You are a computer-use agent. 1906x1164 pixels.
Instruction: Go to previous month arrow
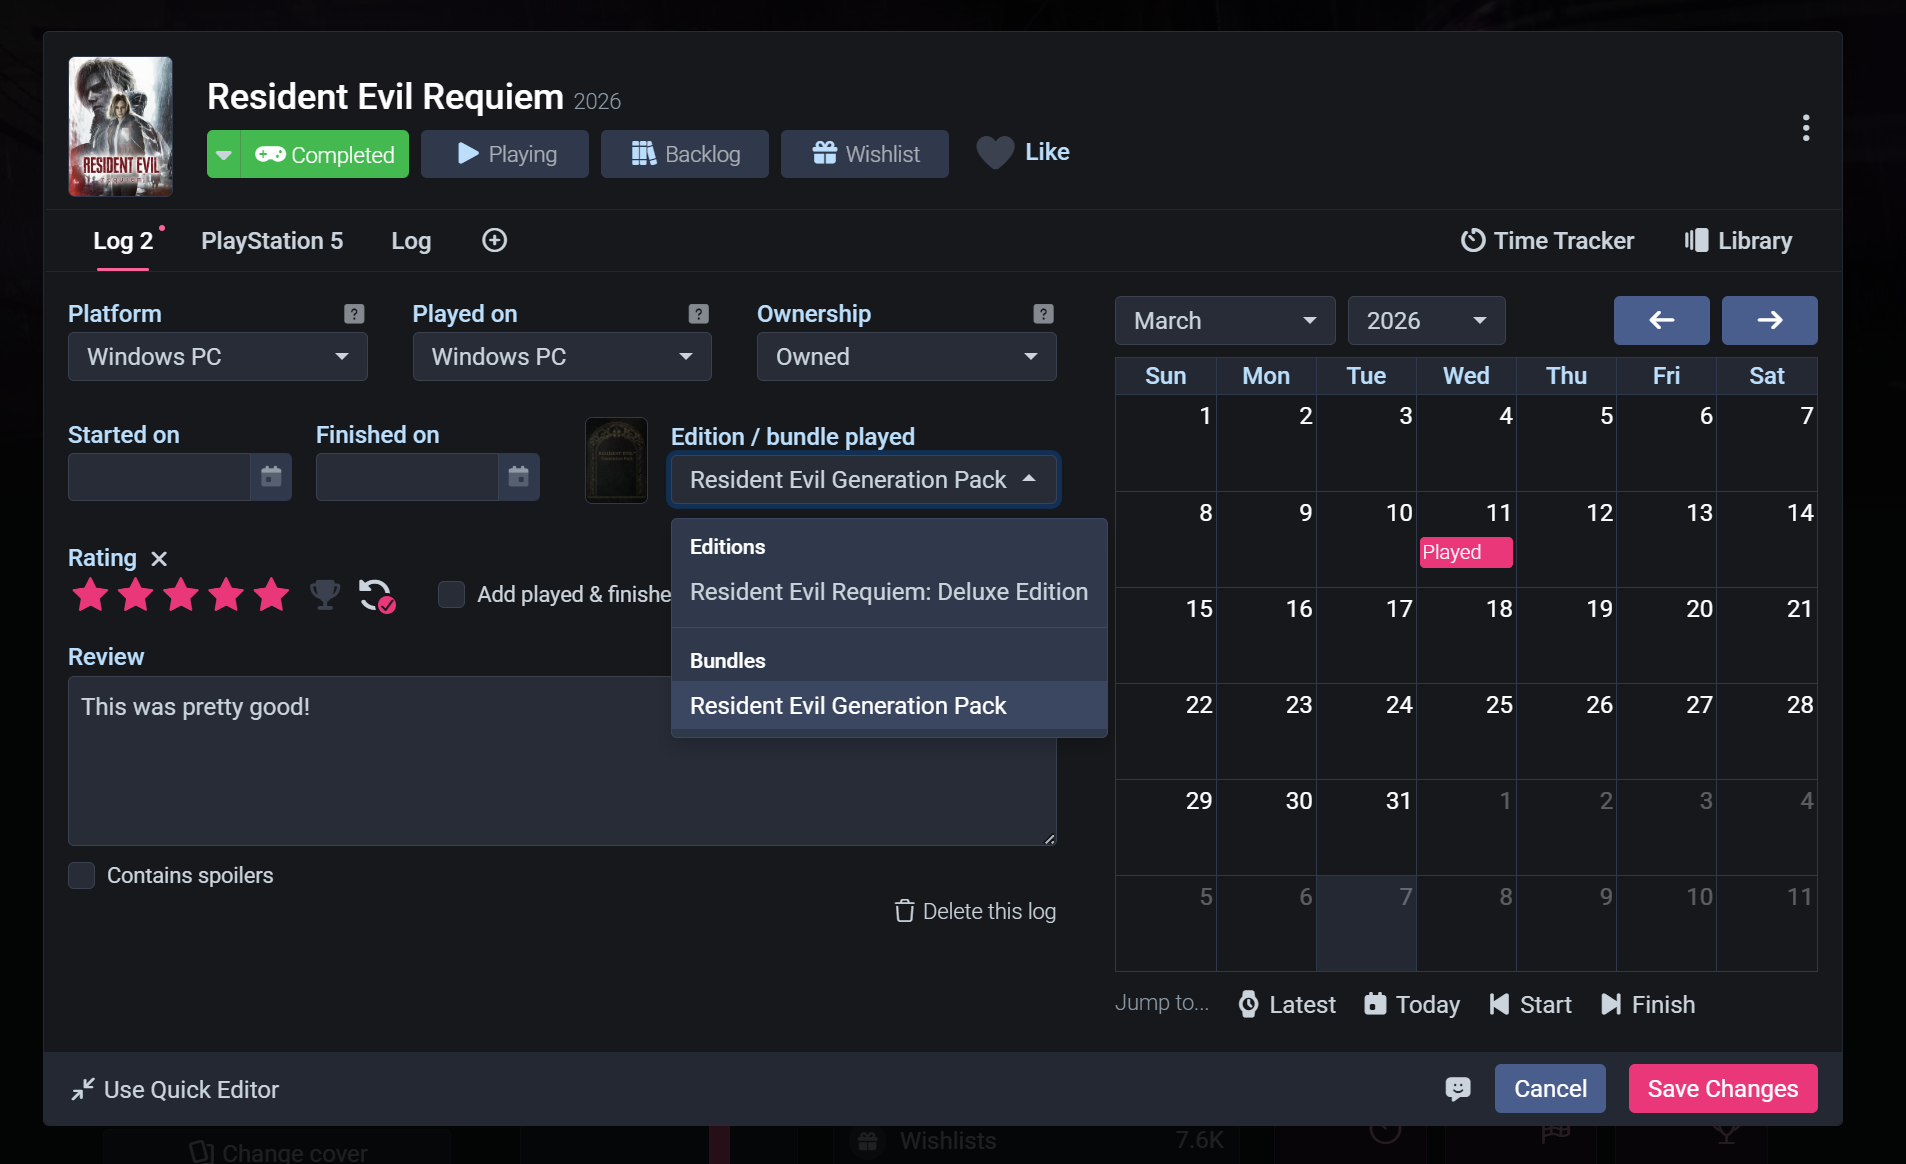(x=1661, y=320)
